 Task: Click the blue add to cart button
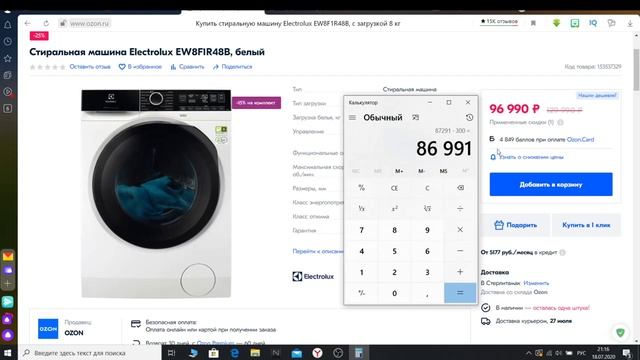pyautogui.click(x=551, y=184)
